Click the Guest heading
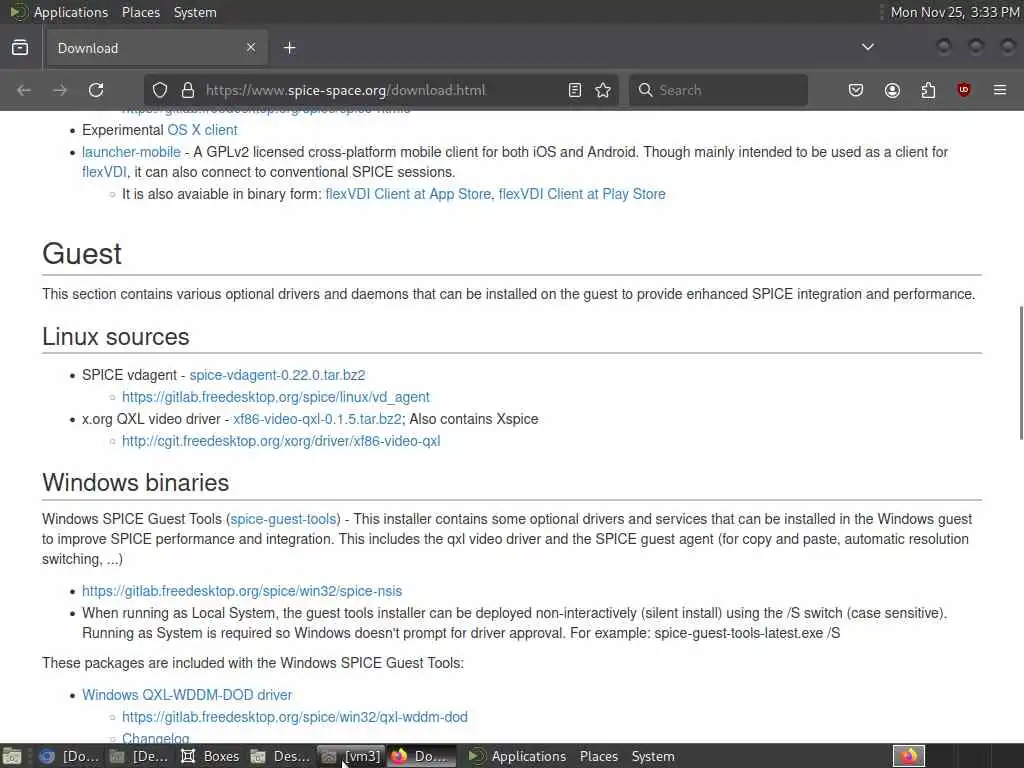1024x768 pixels. 82,253
